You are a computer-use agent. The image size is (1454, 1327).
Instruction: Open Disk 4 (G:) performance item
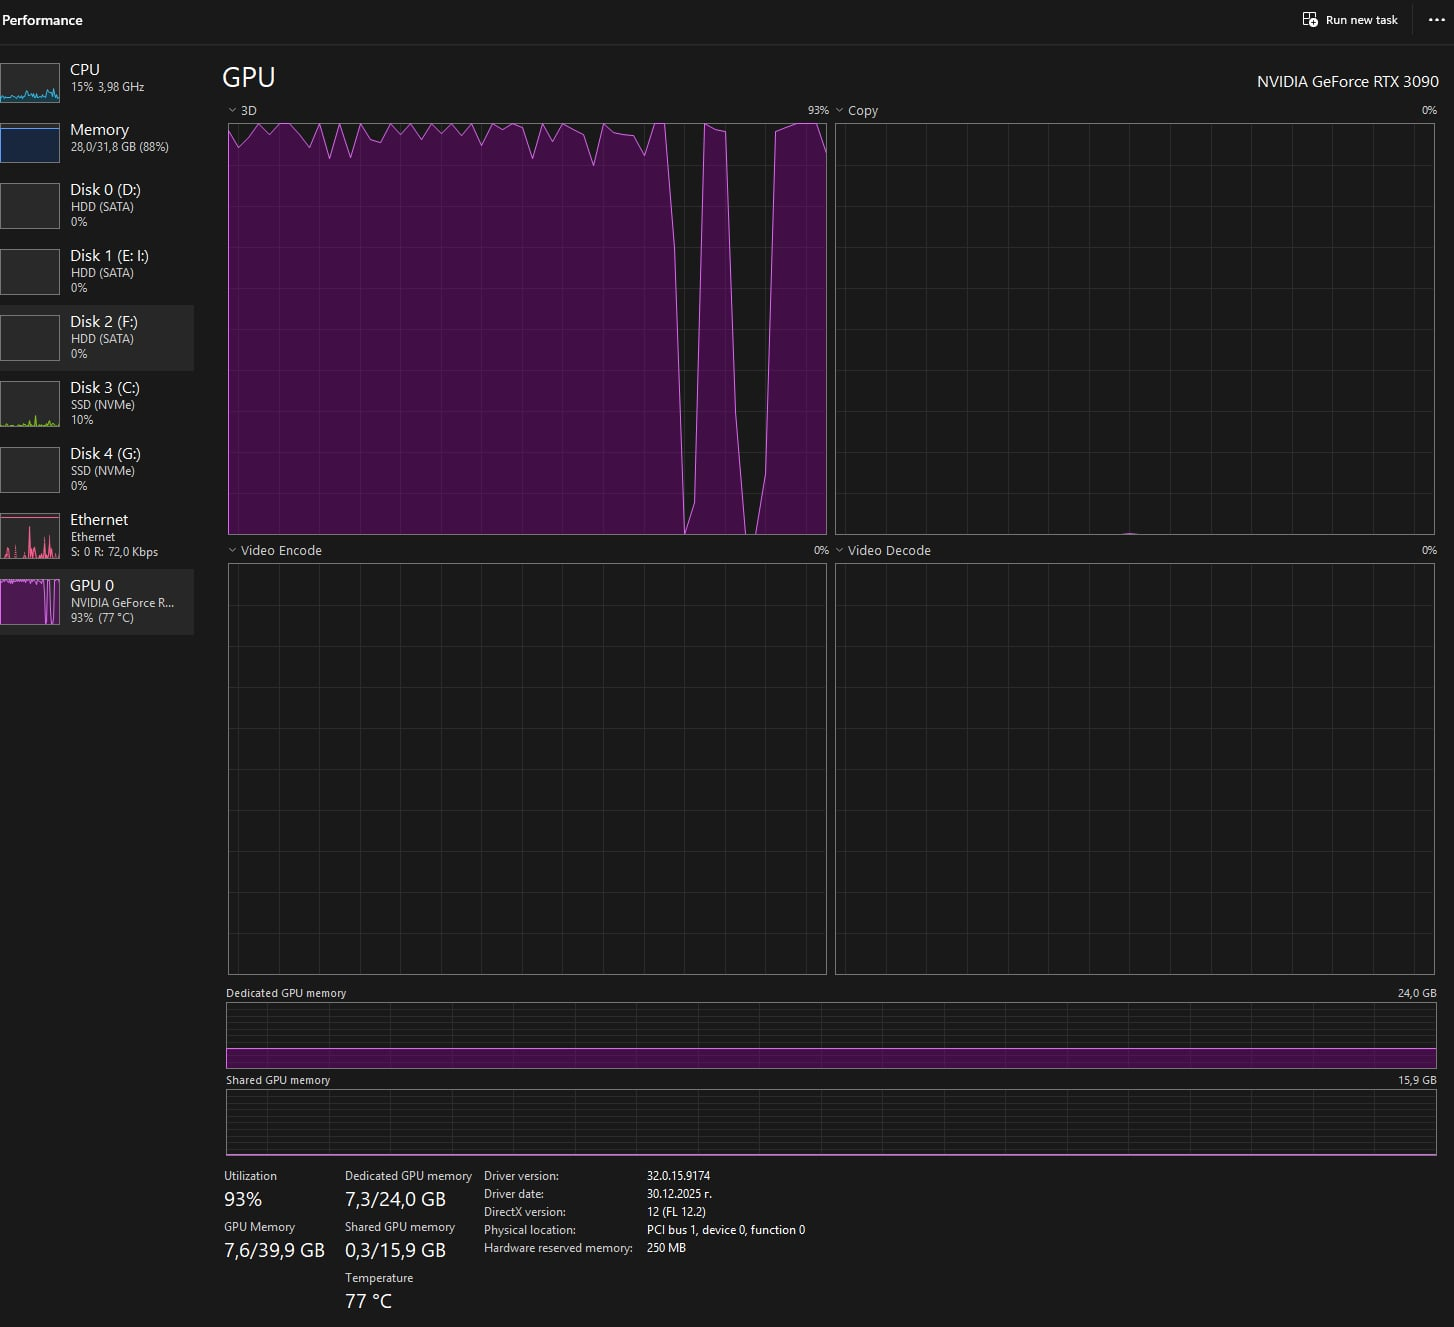coord(97,469)
